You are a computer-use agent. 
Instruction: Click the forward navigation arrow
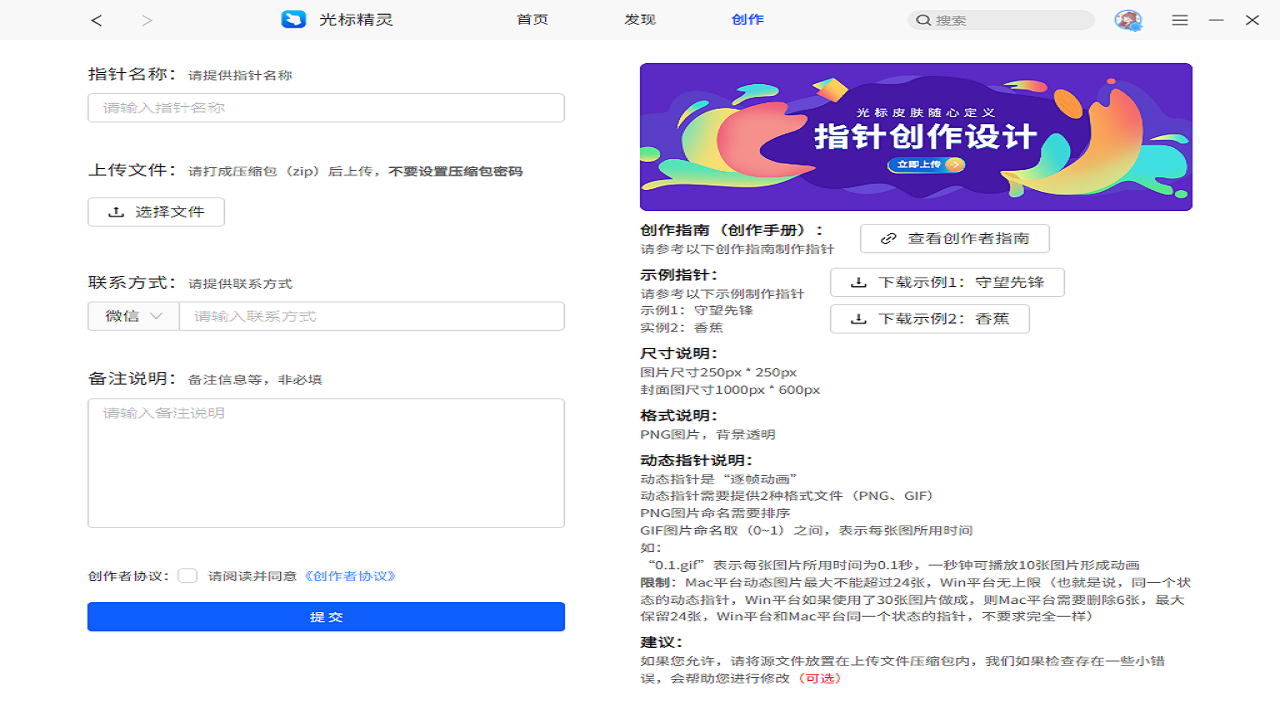146,19
